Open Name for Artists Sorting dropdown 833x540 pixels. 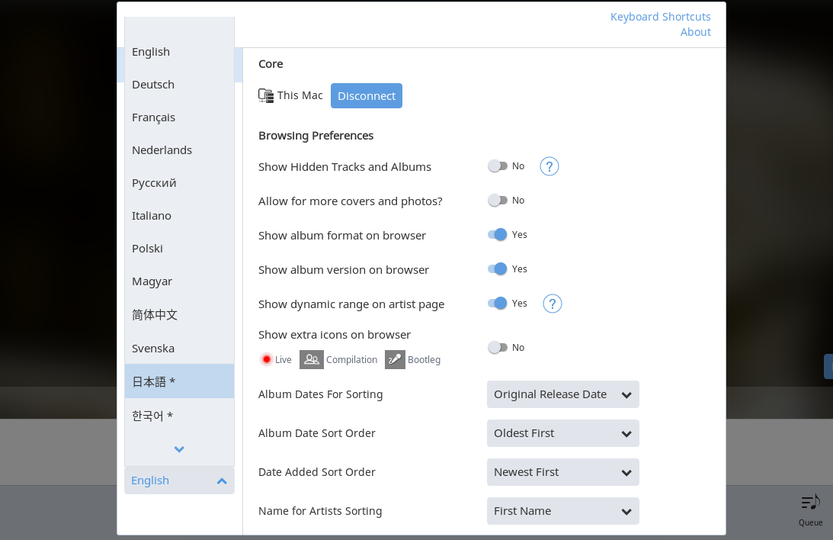pos(563,511)
